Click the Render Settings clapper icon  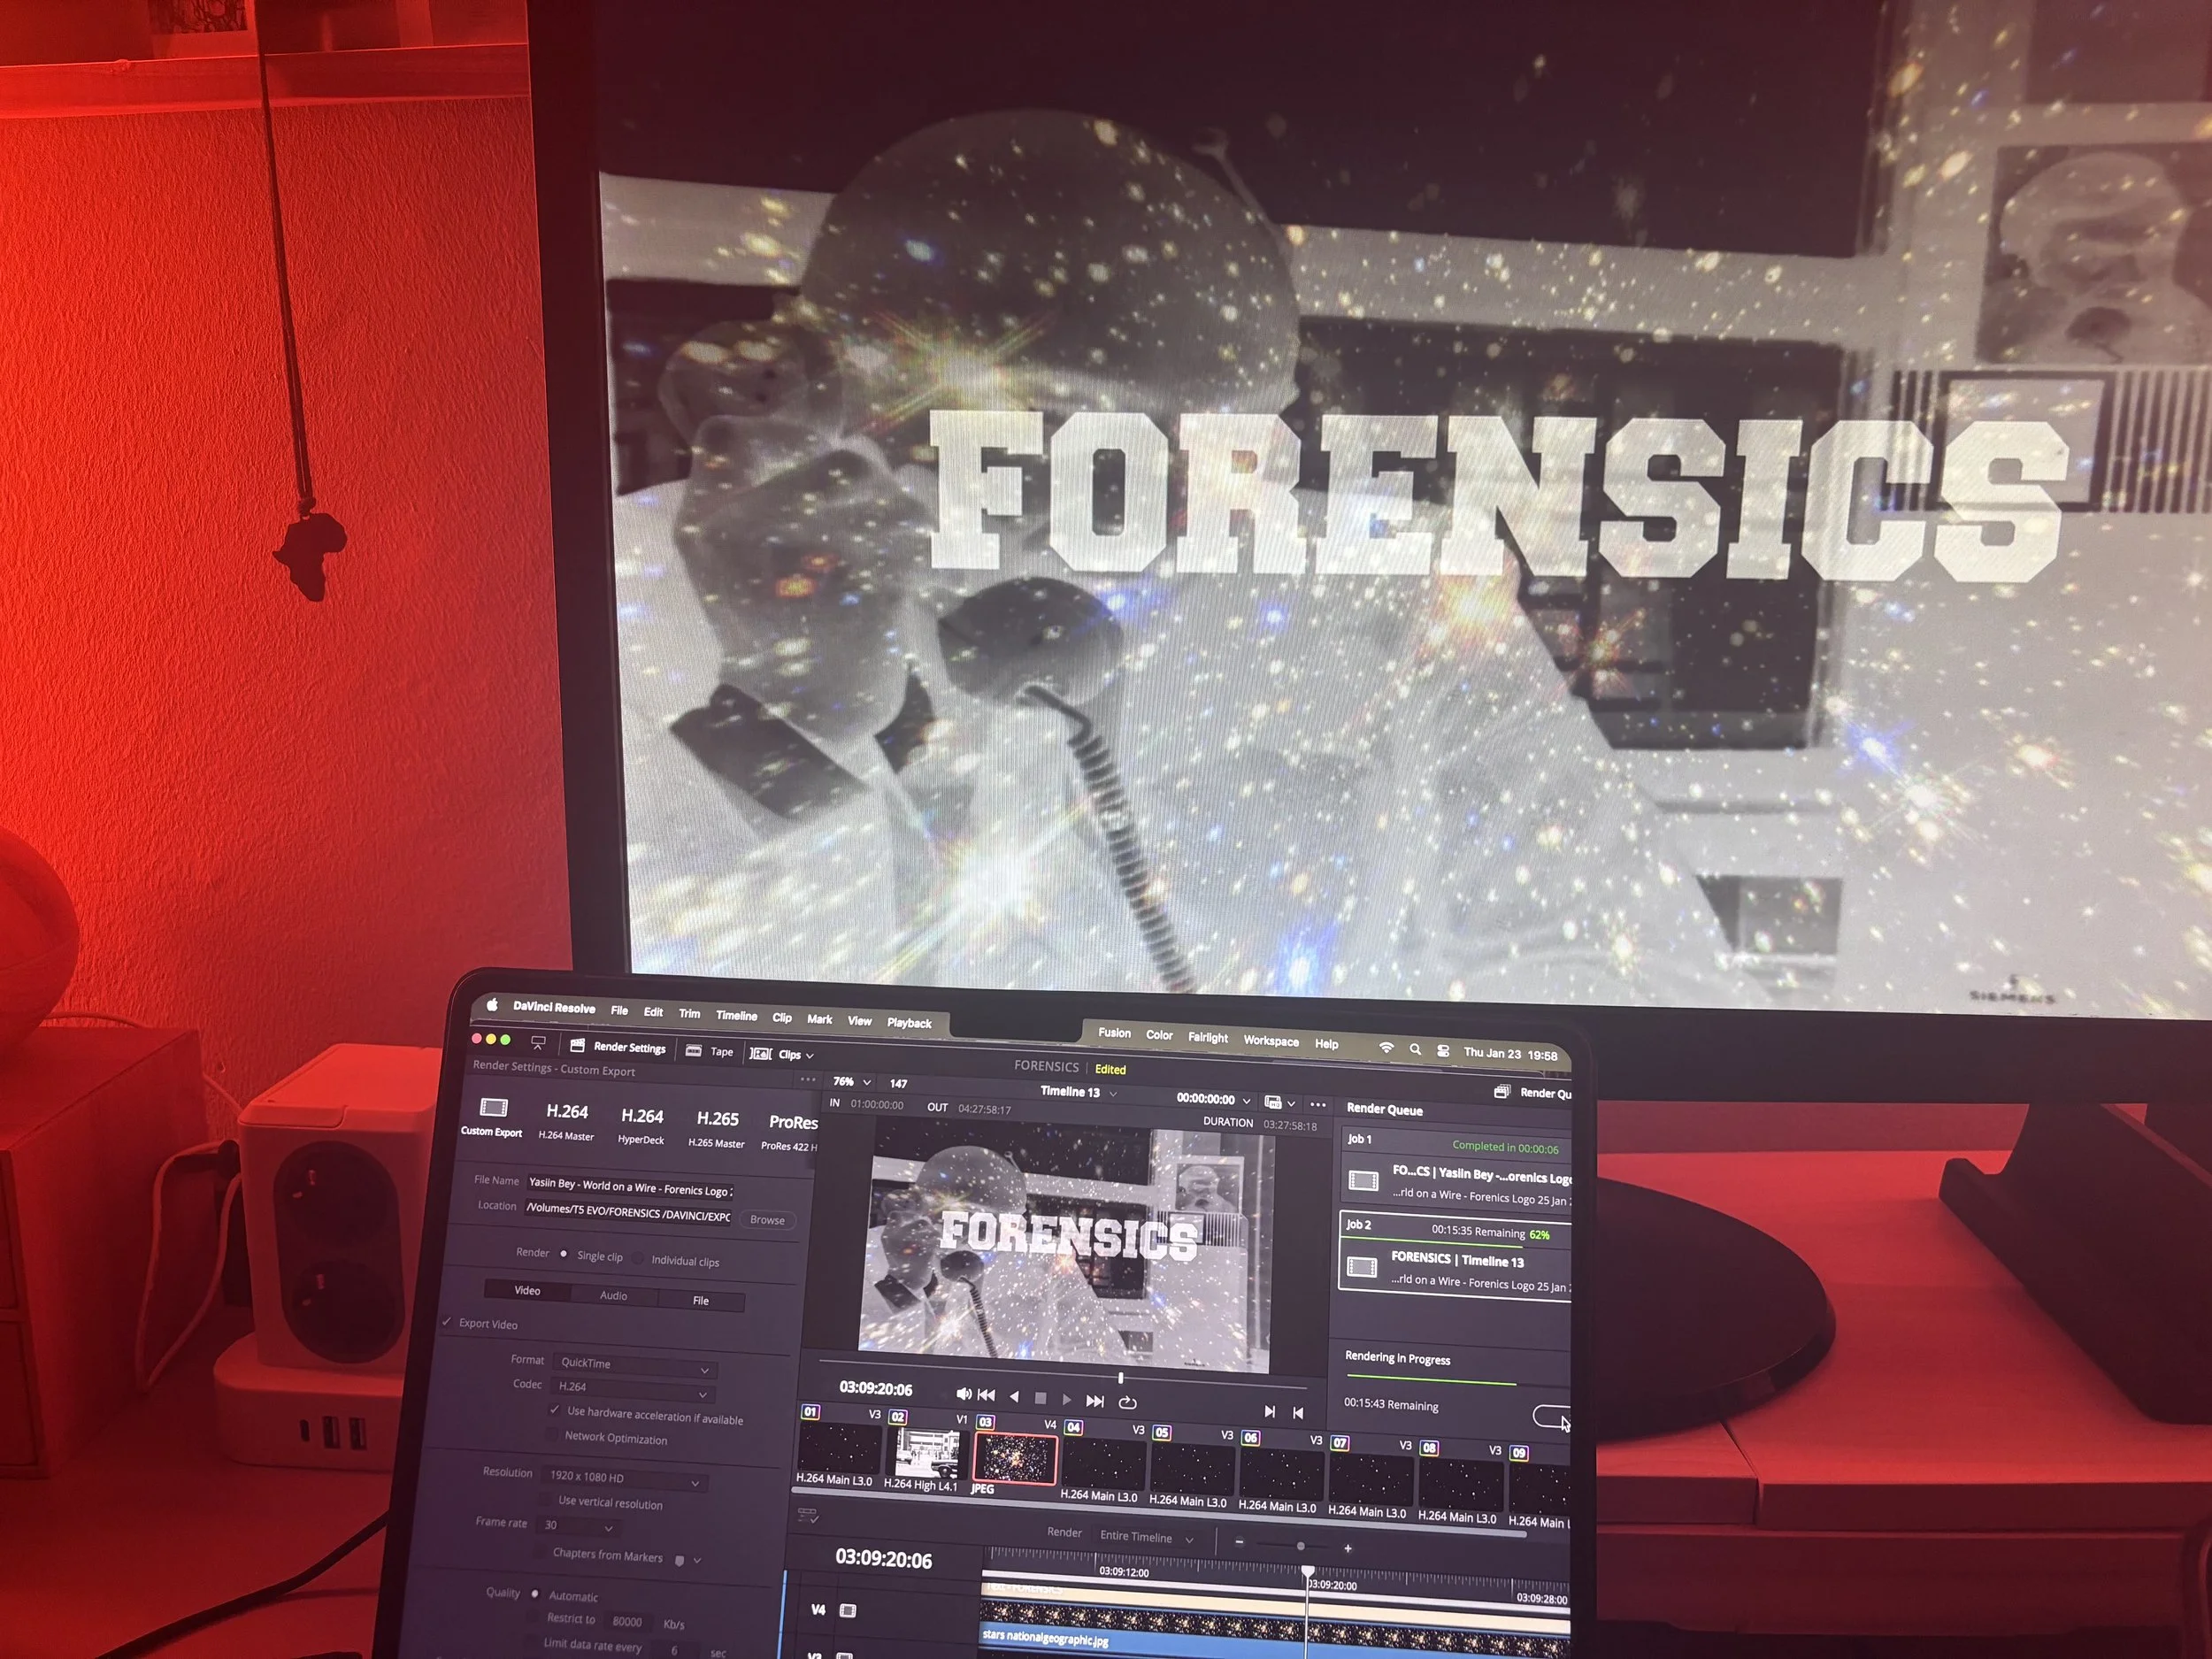tap(577, 1046)
